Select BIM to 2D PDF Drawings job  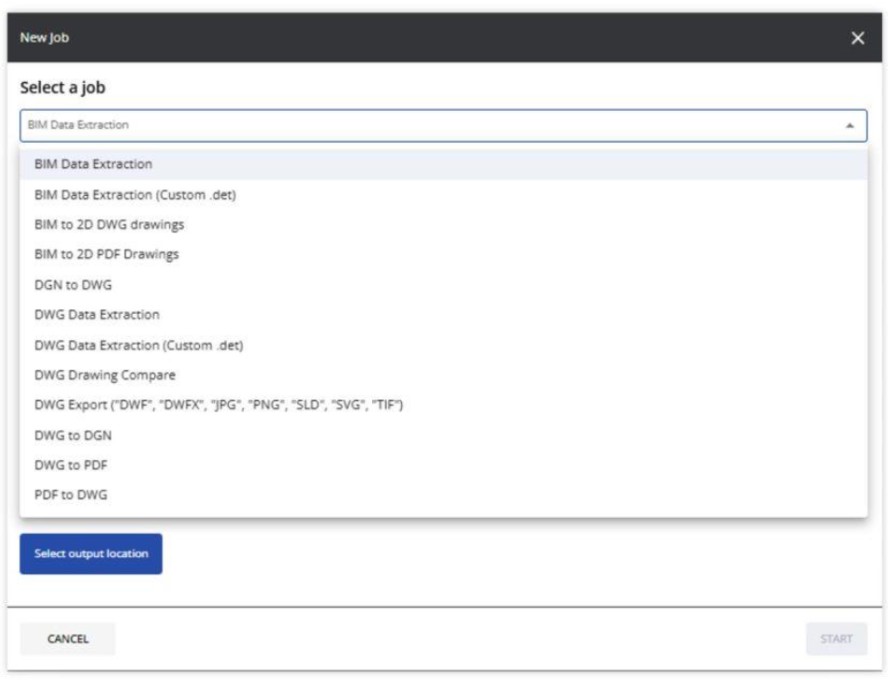coord(106,254)
